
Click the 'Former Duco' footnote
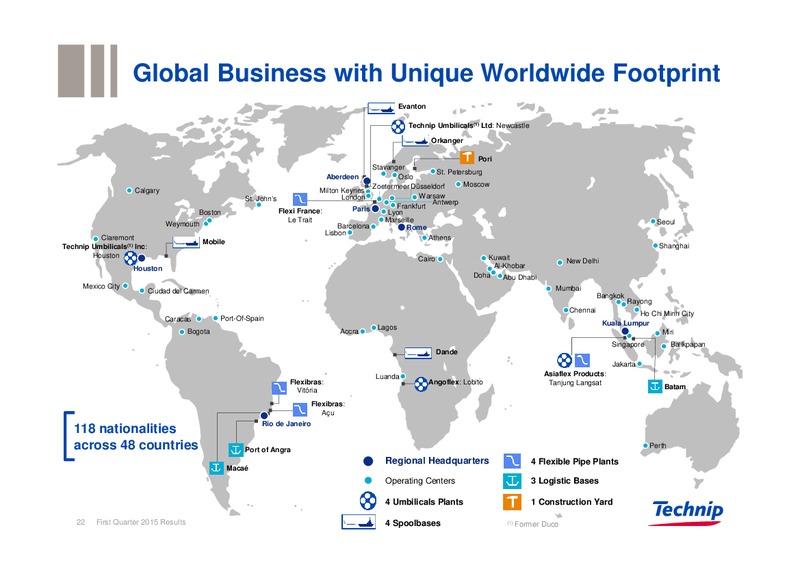[x=536, y=524]
